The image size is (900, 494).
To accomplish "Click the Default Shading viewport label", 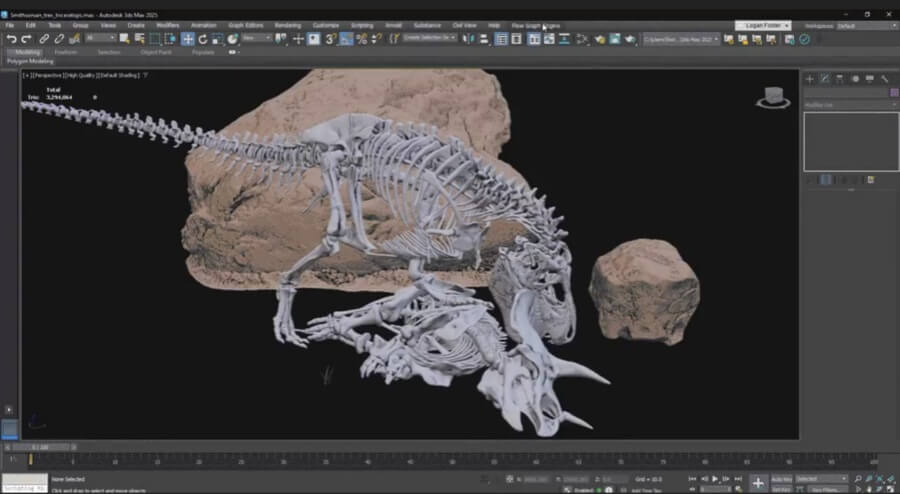I will 118,75.
